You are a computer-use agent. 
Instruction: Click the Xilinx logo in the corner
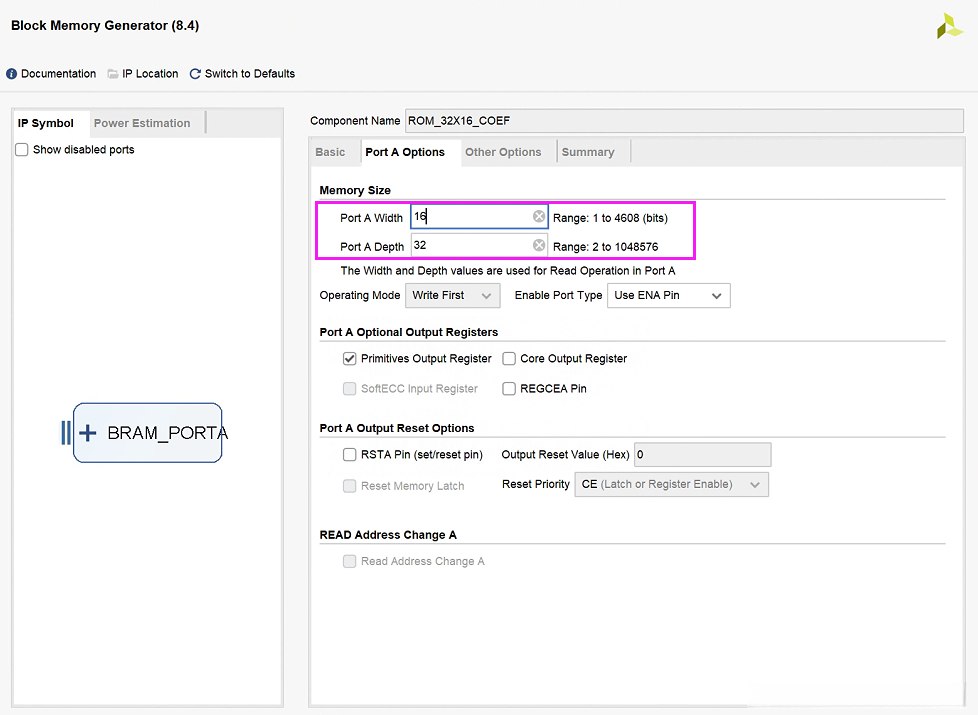pyautogui.click(x=949, y=27)
